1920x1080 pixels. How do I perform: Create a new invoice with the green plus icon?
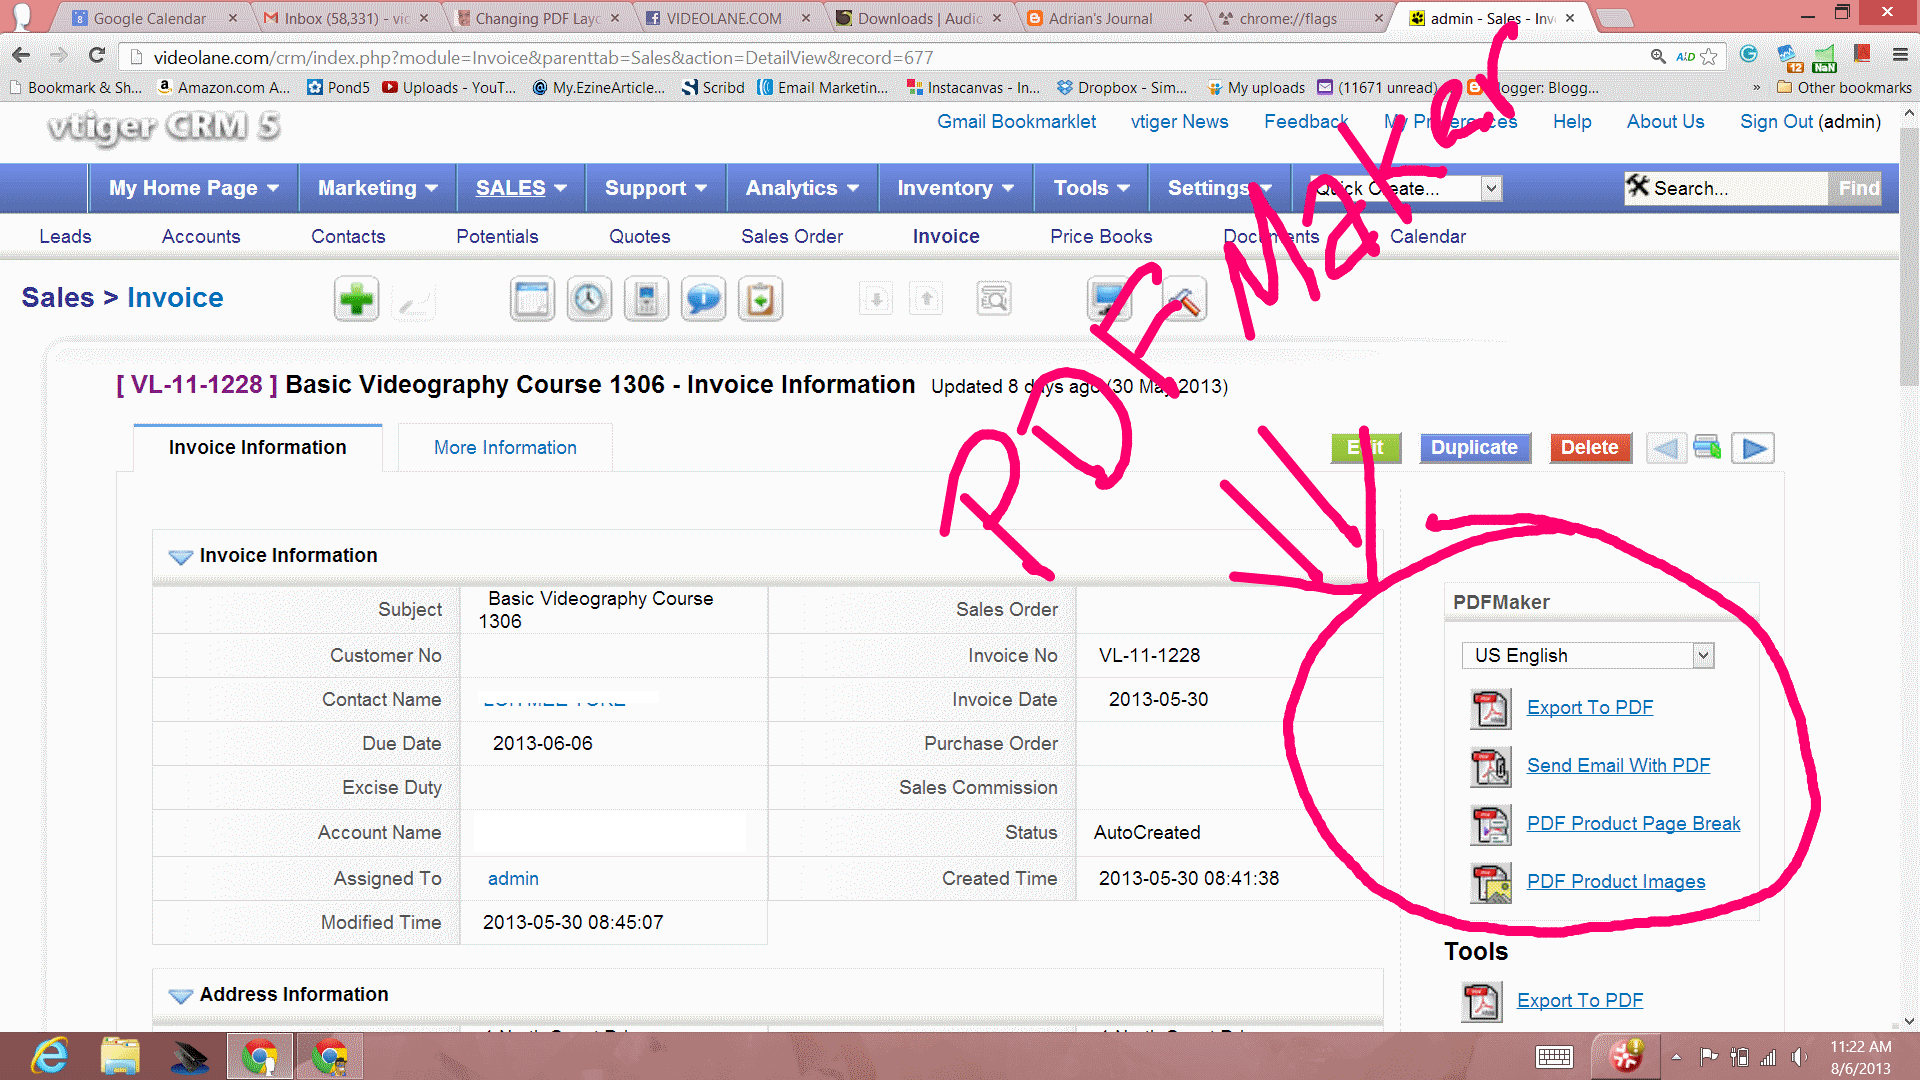point(357,298)
